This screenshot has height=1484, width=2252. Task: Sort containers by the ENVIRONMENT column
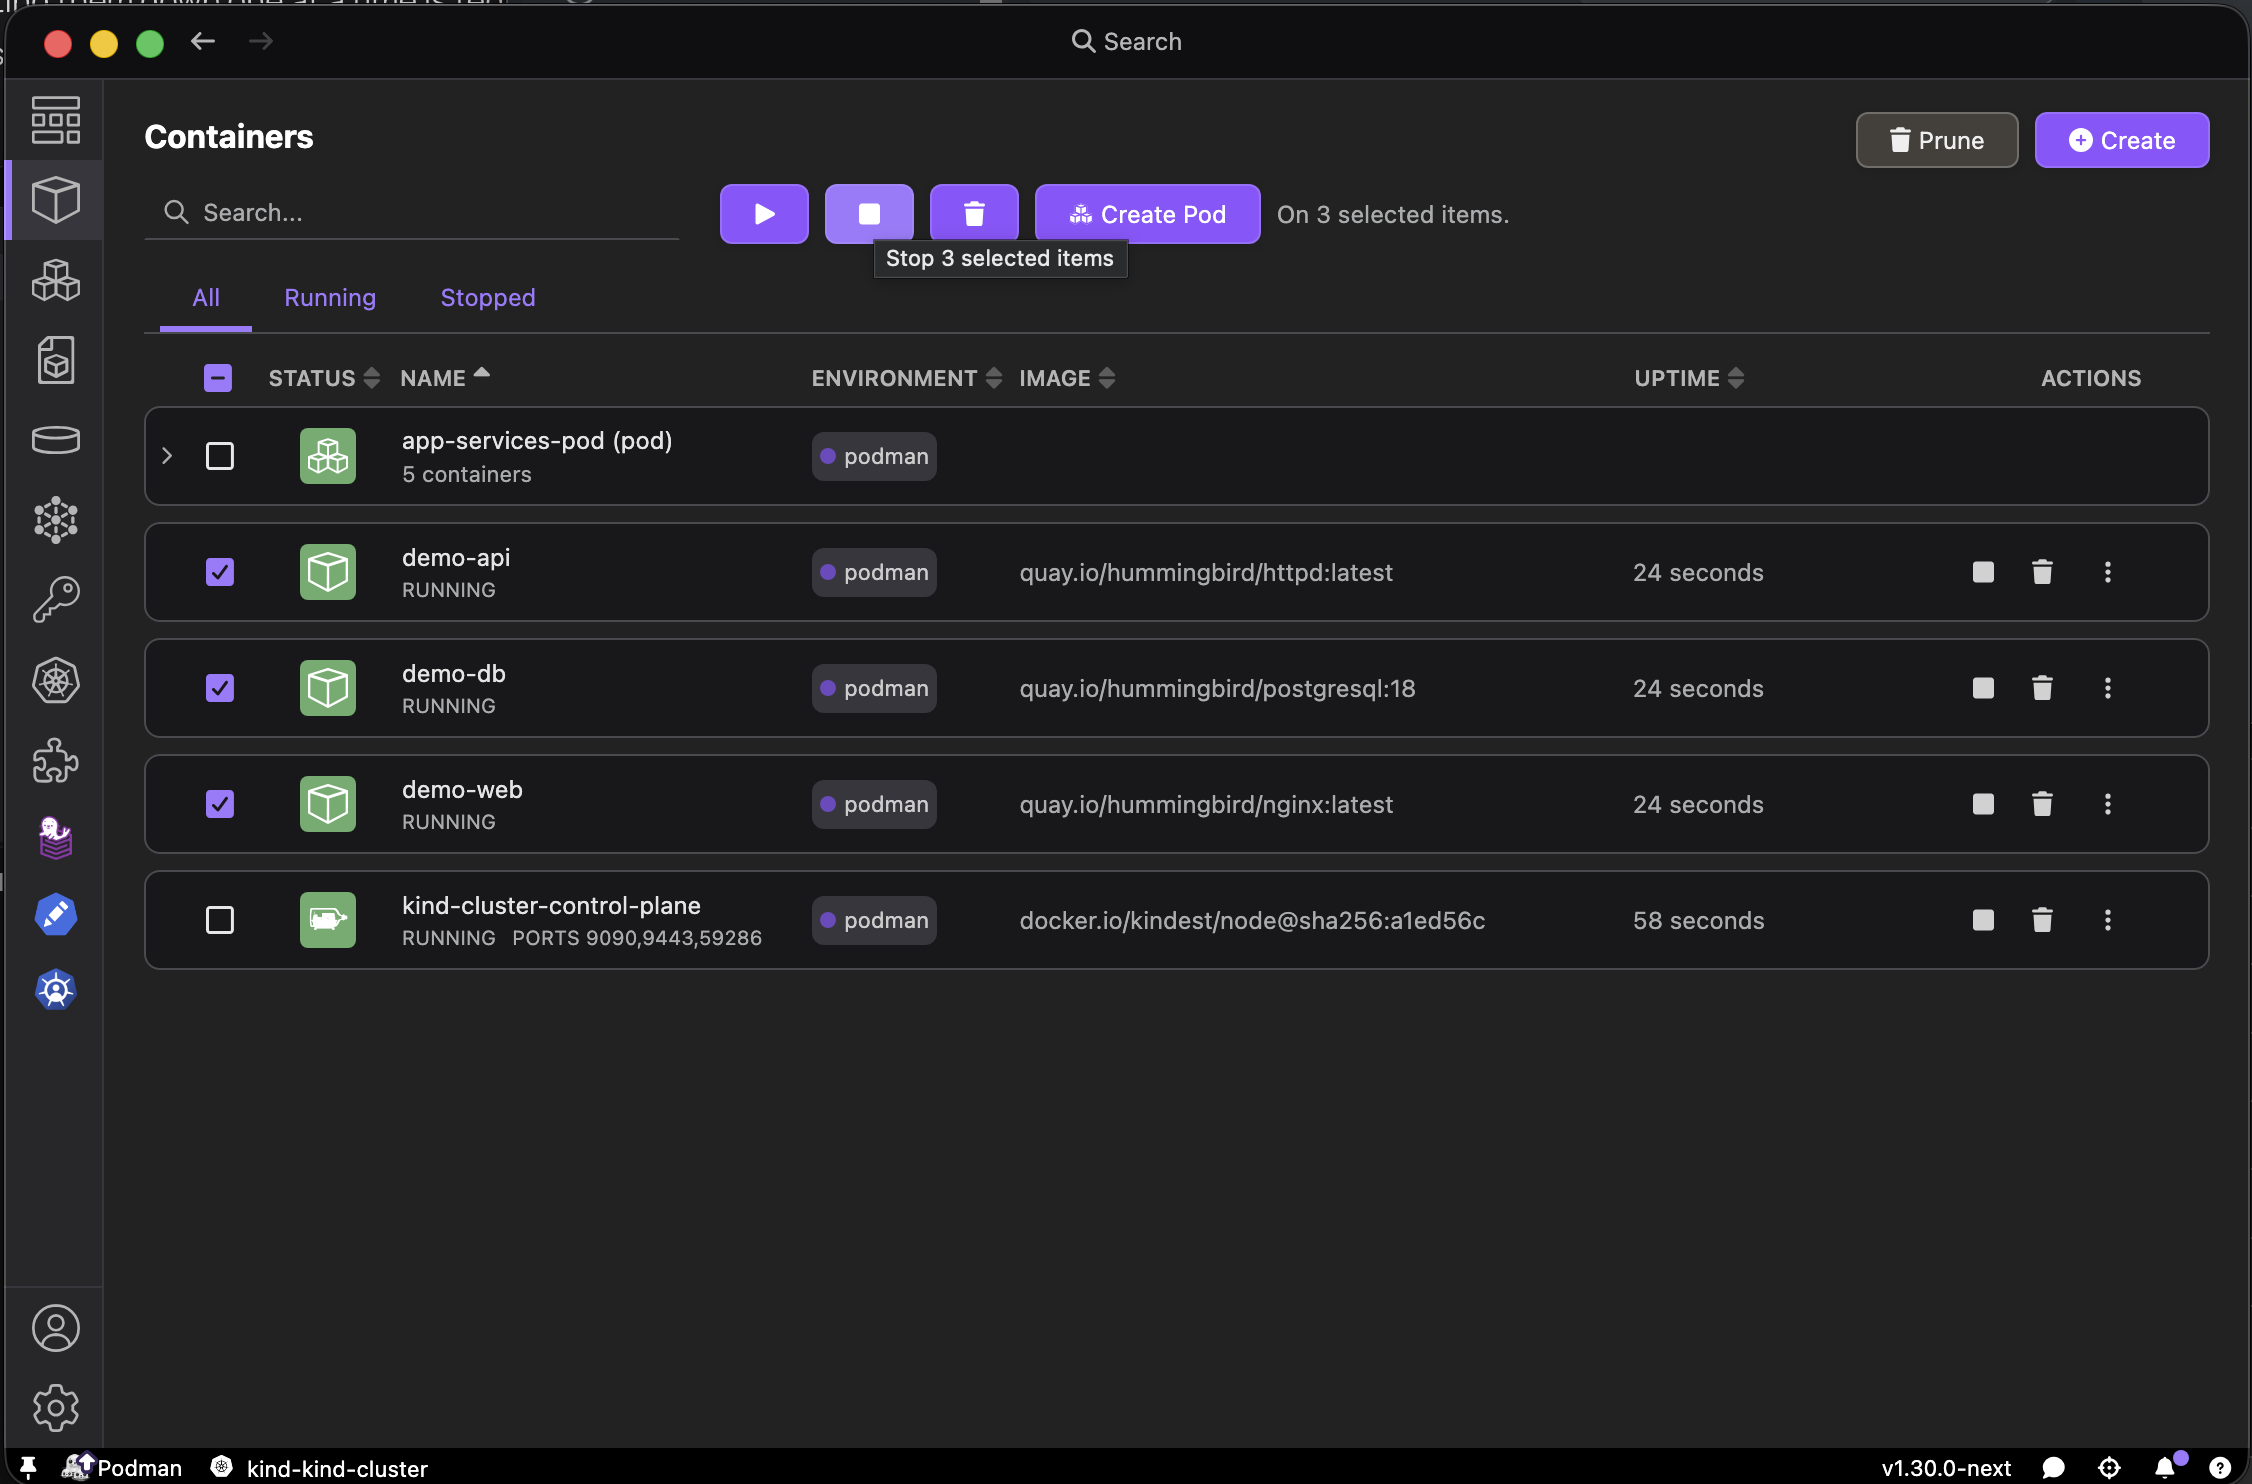pyautogui.click(x=907, y=378)
